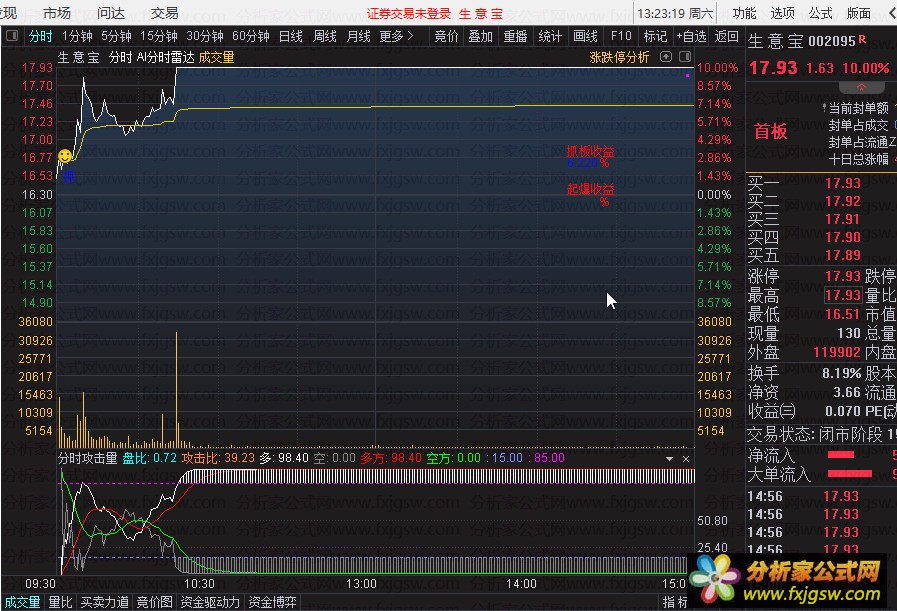
Task: Click the split-panel icon right of 涨跌停分析
Action: (685, 57)
